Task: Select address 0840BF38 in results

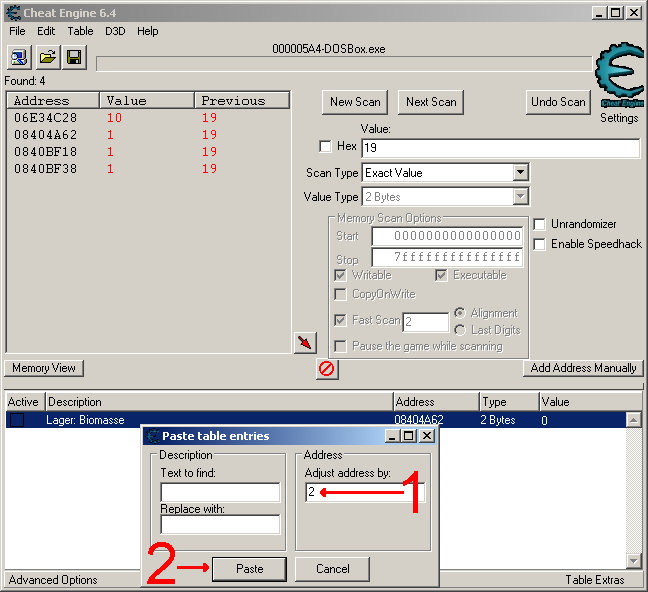Action: (x=45, y=169)
